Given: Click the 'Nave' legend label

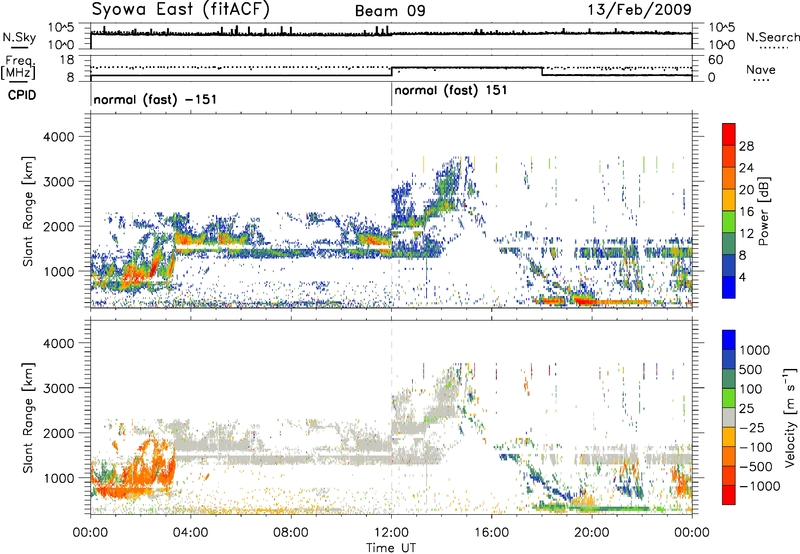Looking at the screenshot, I should point(761,70).
